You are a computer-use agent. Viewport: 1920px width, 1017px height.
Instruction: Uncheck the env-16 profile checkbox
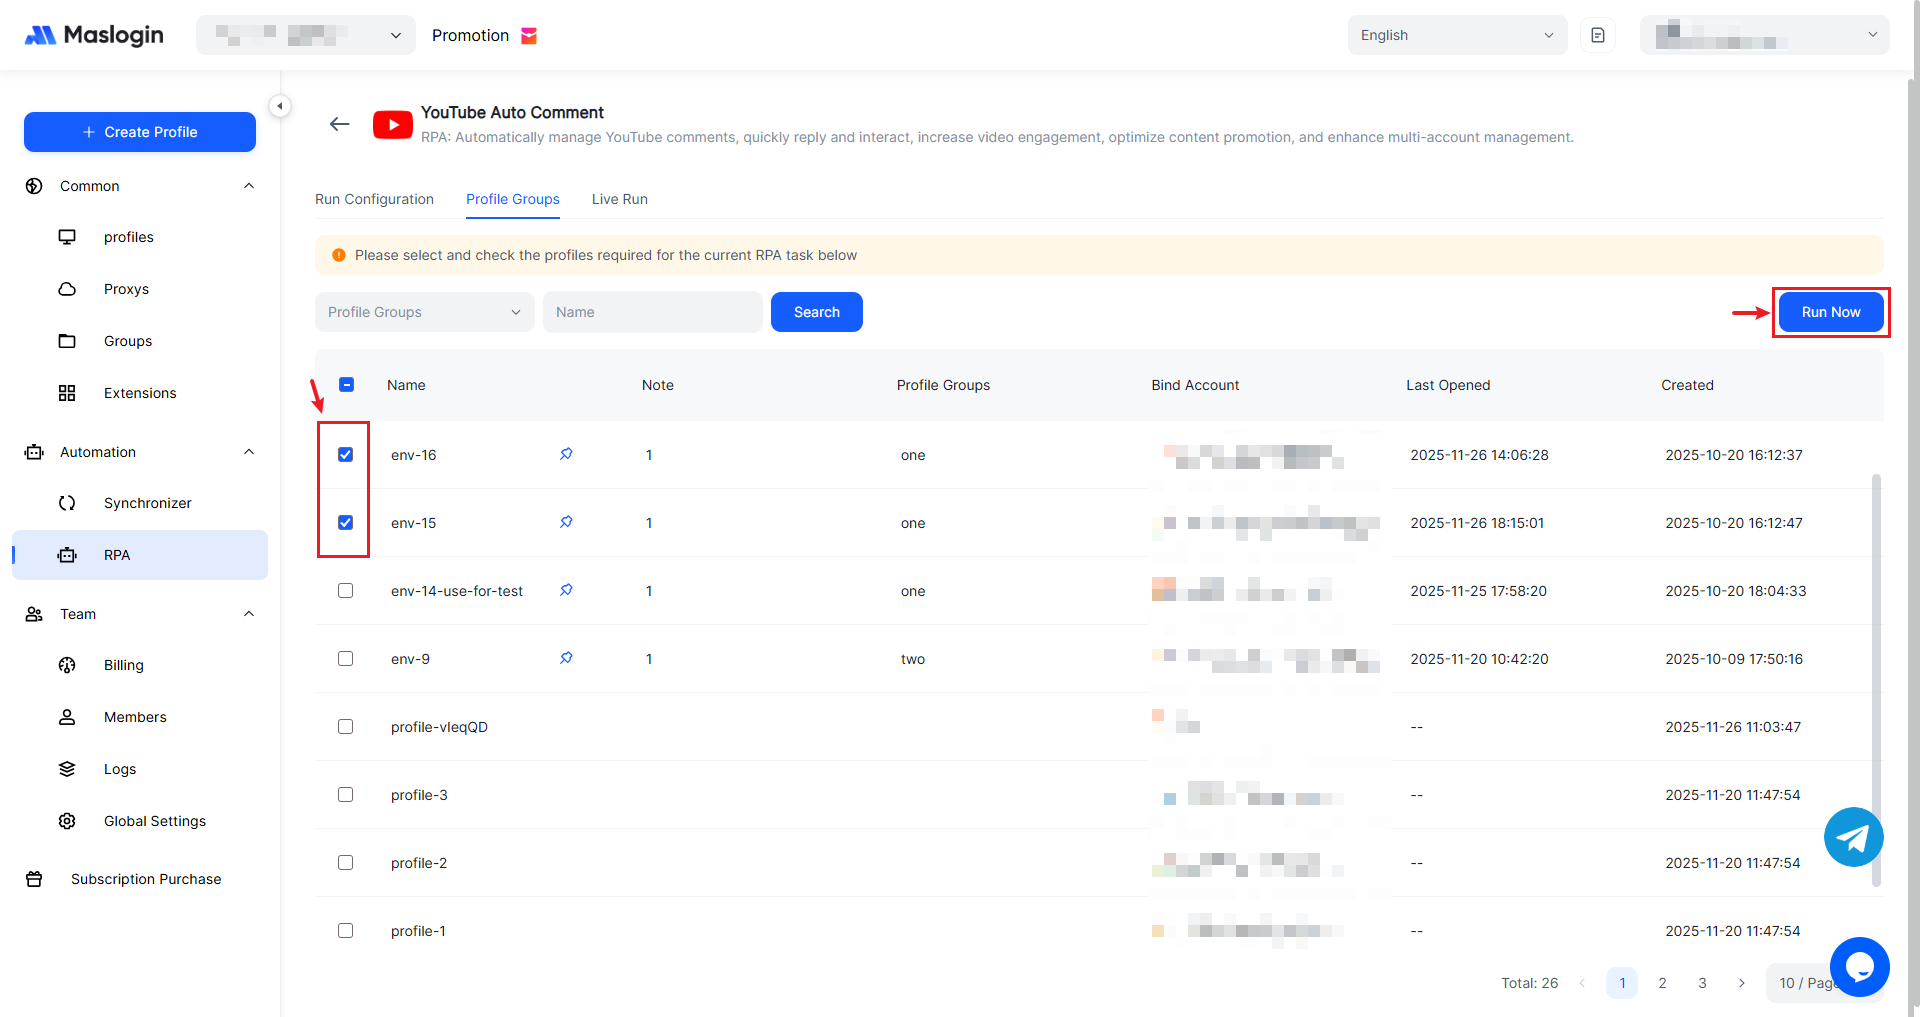[x=346, y=455]
